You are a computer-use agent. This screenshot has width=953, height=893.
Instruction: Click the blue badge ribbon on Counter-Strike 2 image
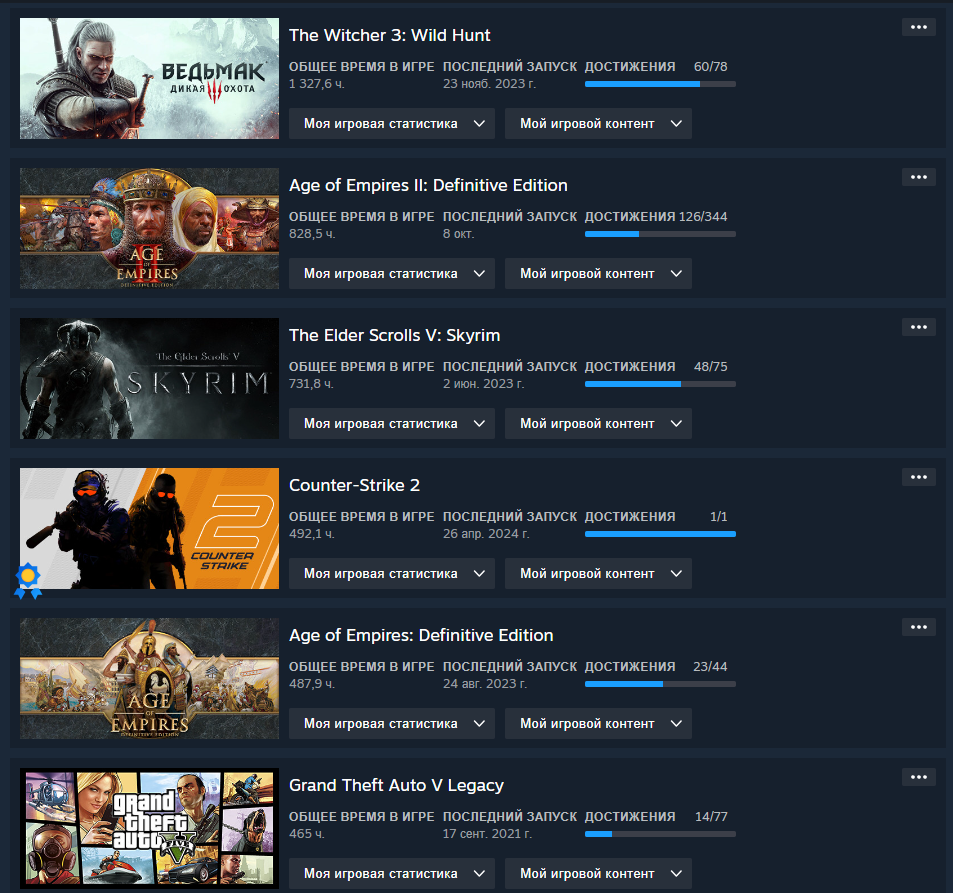(x=28, y=581)
